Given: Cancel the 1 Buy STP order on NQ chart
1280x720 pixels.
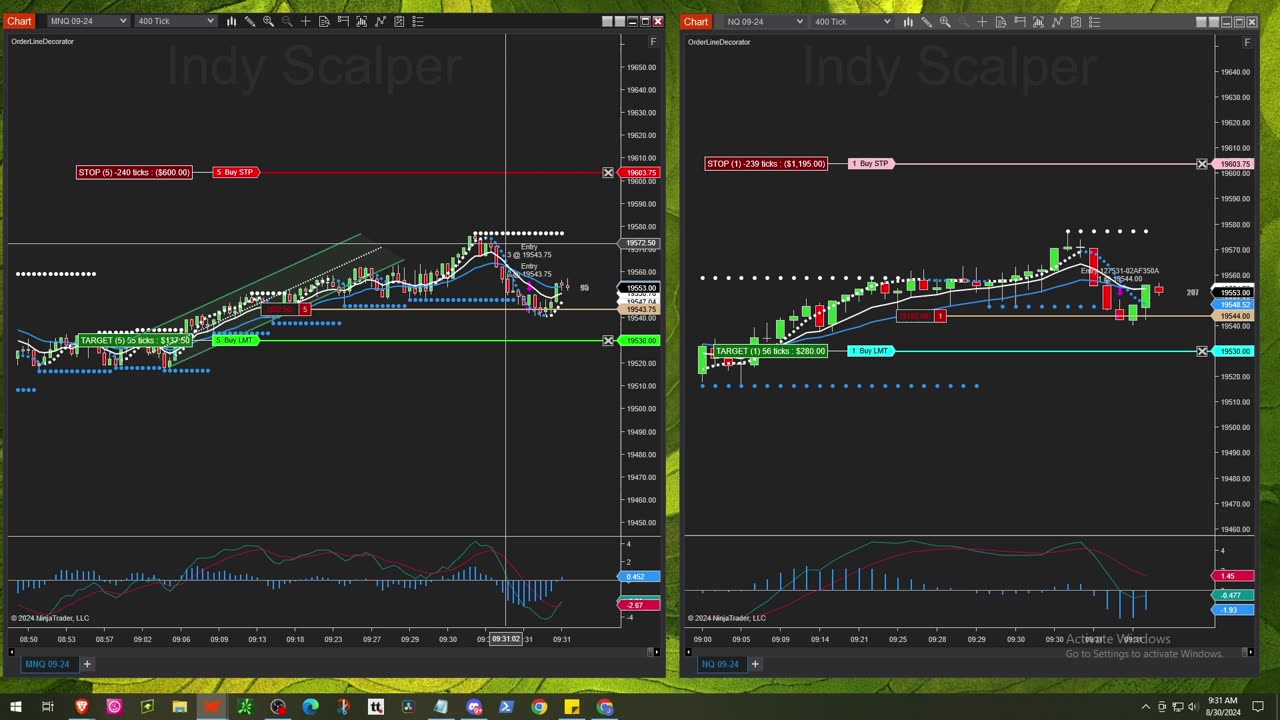Looking at the screenshot, I should (1202, 164).
